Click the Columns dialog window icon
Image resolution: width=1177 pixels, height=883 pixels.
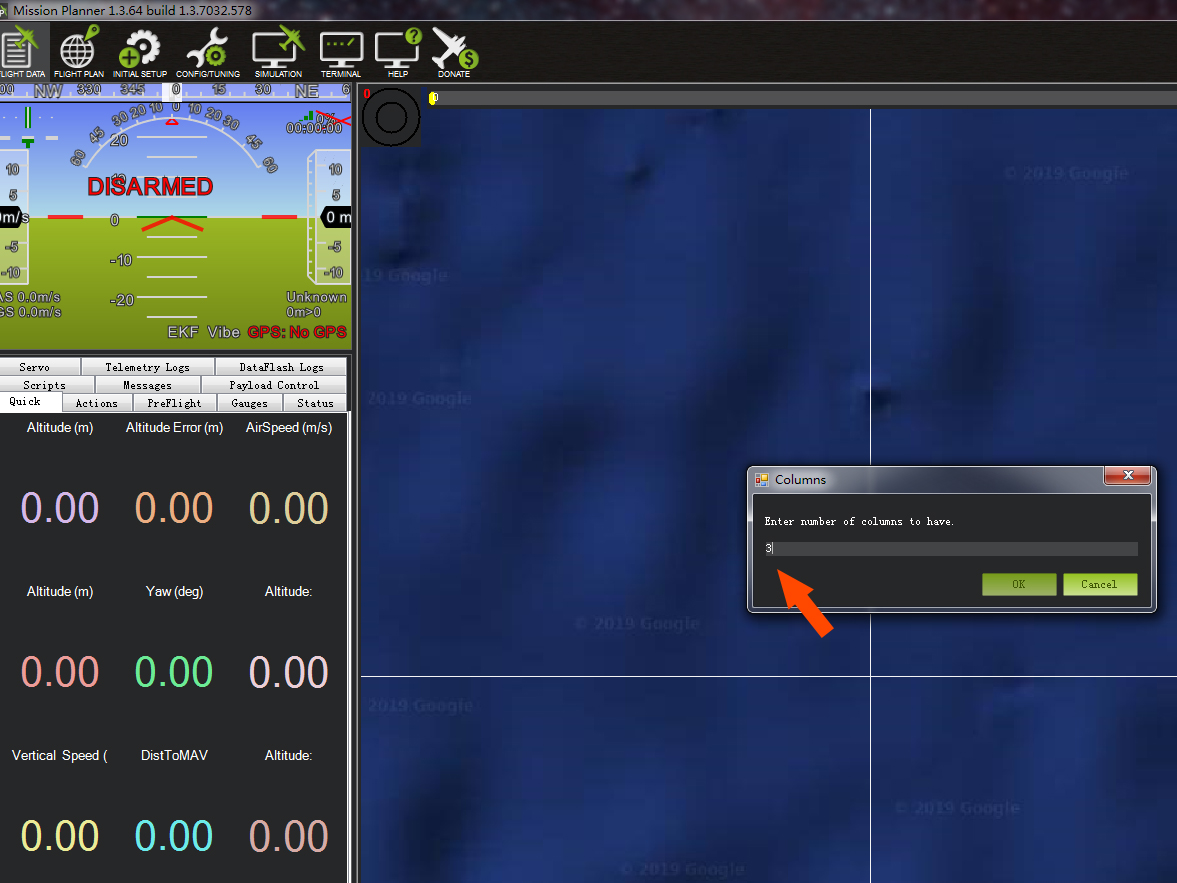(x=762, y=480)
